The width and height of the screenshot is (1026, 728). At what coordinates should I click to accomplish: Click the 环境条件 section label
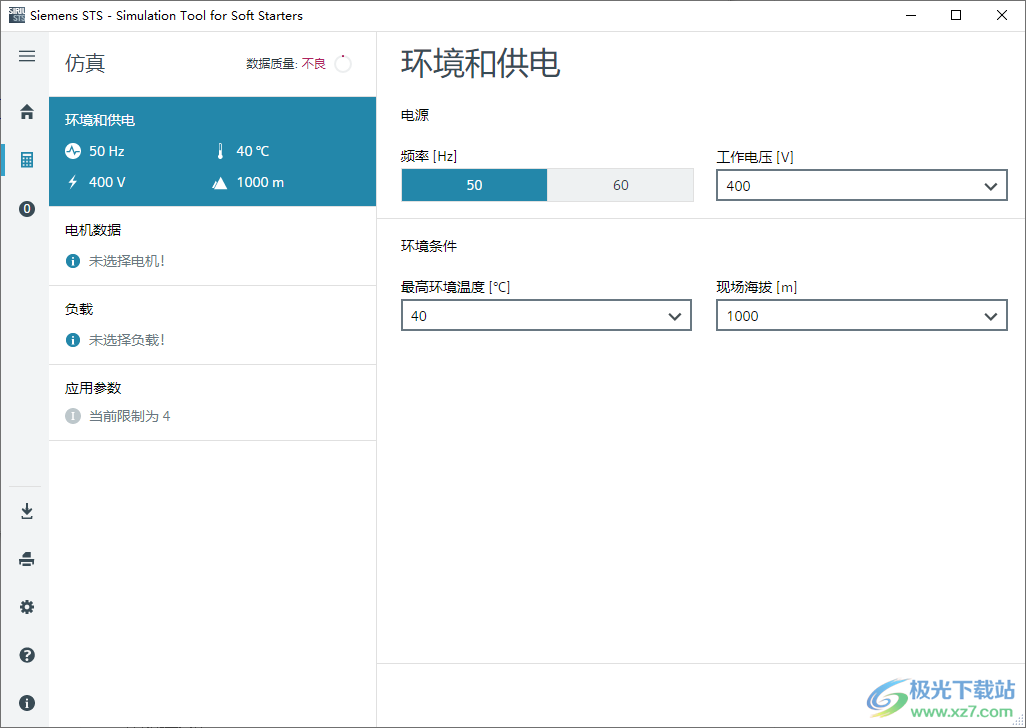click(x=429, y=246)
